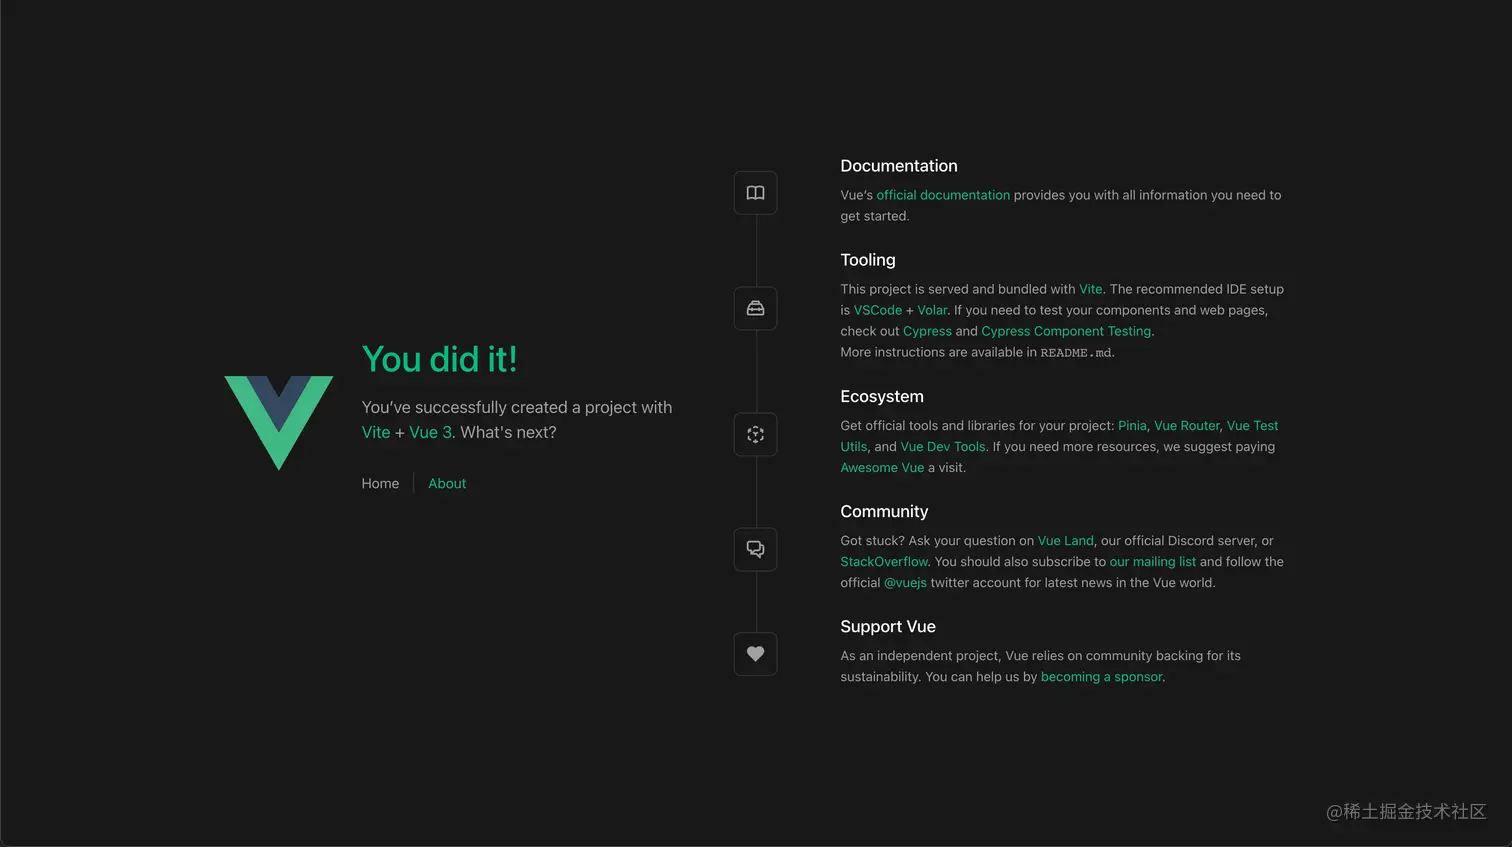Open the Pinia link

coord(1132,425)
